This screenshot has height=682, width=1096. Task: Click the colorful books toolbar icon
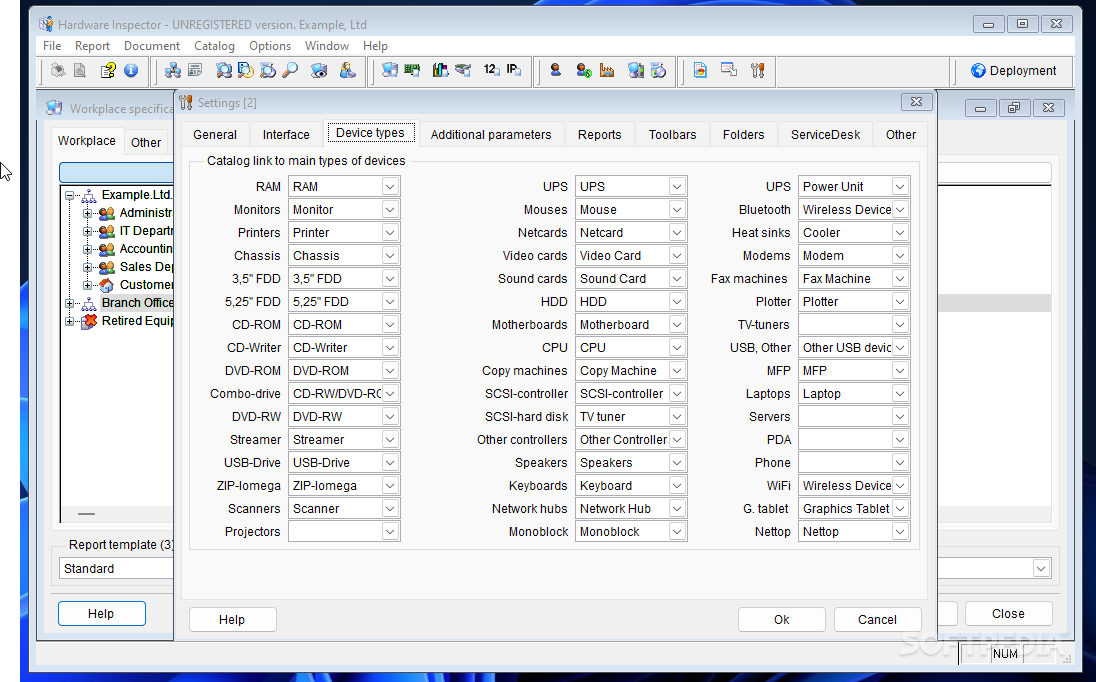(440, 71)
